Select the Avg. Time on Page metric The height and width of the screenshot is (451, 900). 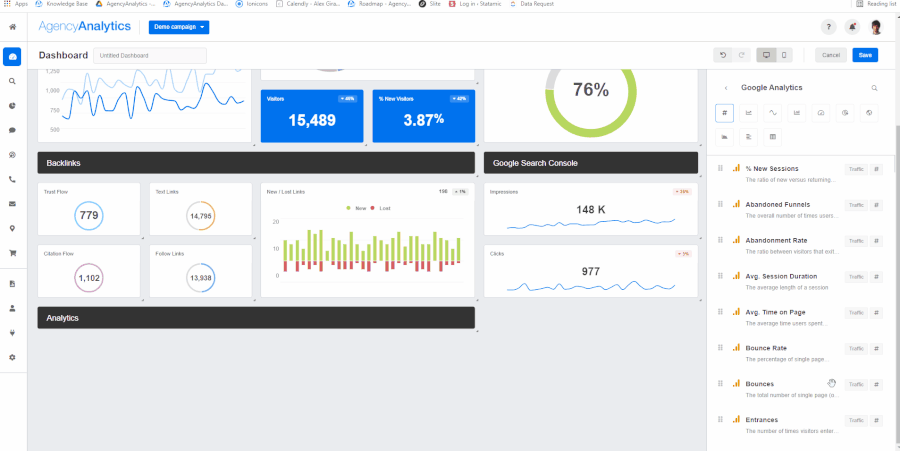click(800, 317)
